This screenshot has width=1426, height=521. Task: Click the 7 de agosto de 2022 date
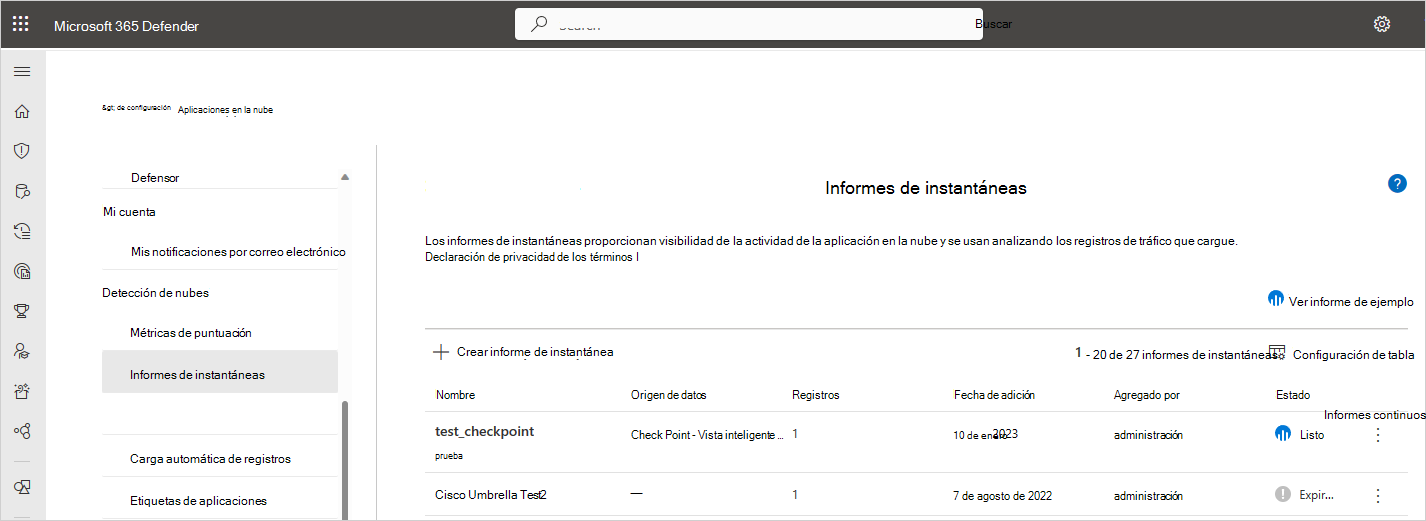(x=1002, y=495)
